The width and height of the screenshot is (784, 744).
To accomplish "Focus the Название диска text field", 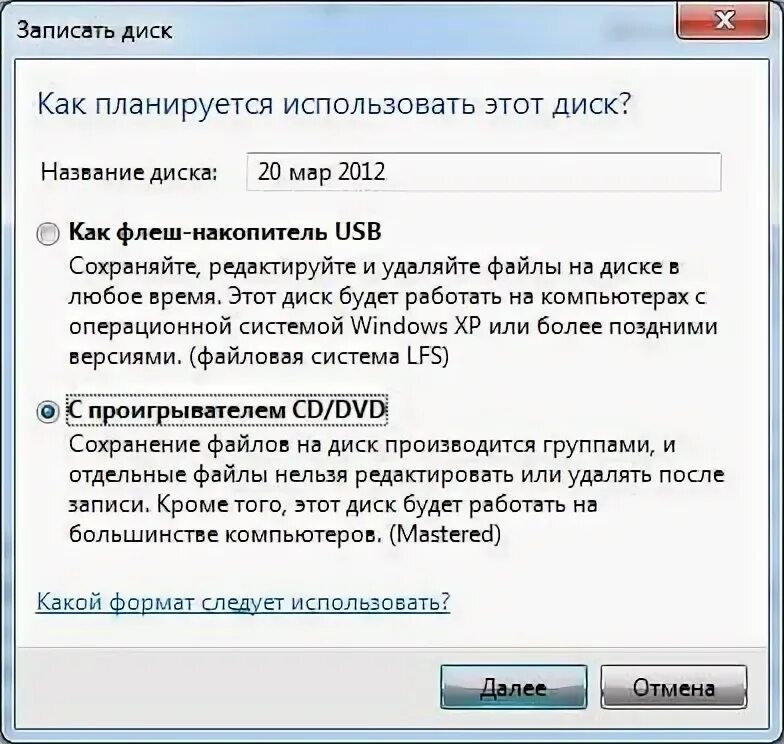I will pos(484,172).
